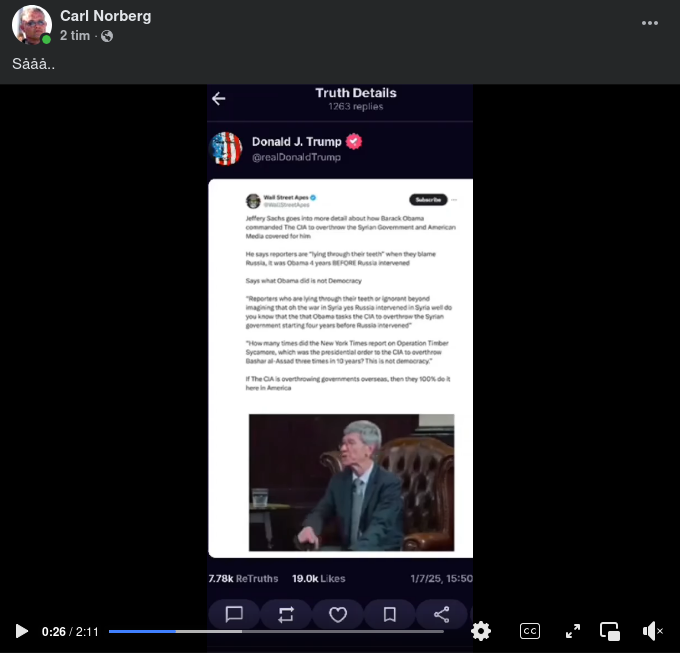Image resolution: width=680 pixels, height=653 pixels.
Task: Seek along the video progress bar
Action: click(x=276, y=631)
